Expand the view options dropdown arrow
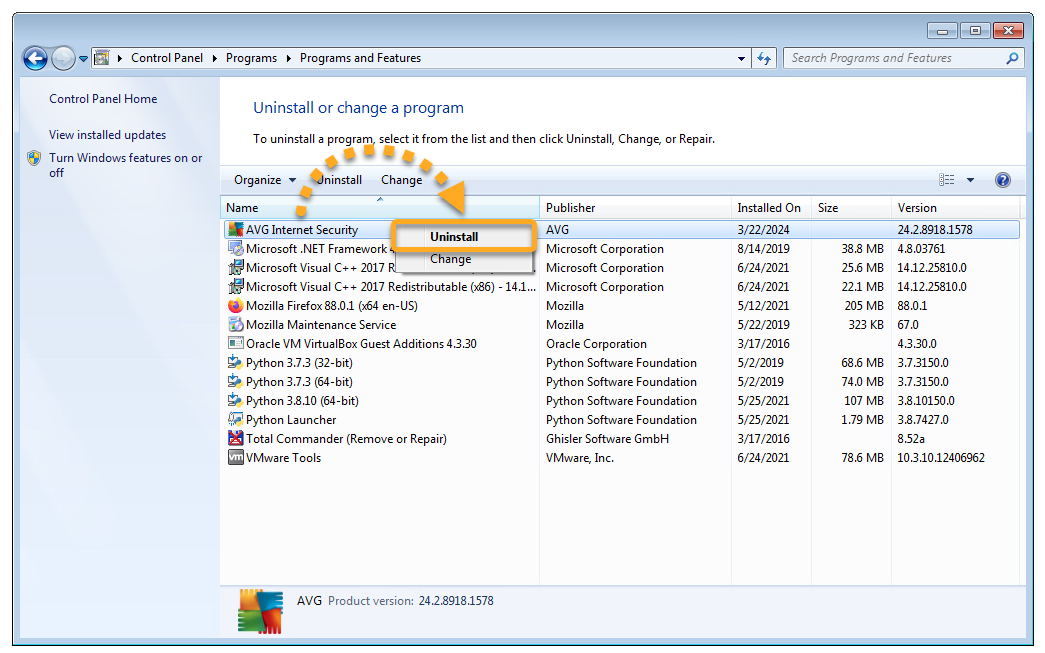Image resolution: width=1045 pixels, height=653 pixels. (970, 180)
